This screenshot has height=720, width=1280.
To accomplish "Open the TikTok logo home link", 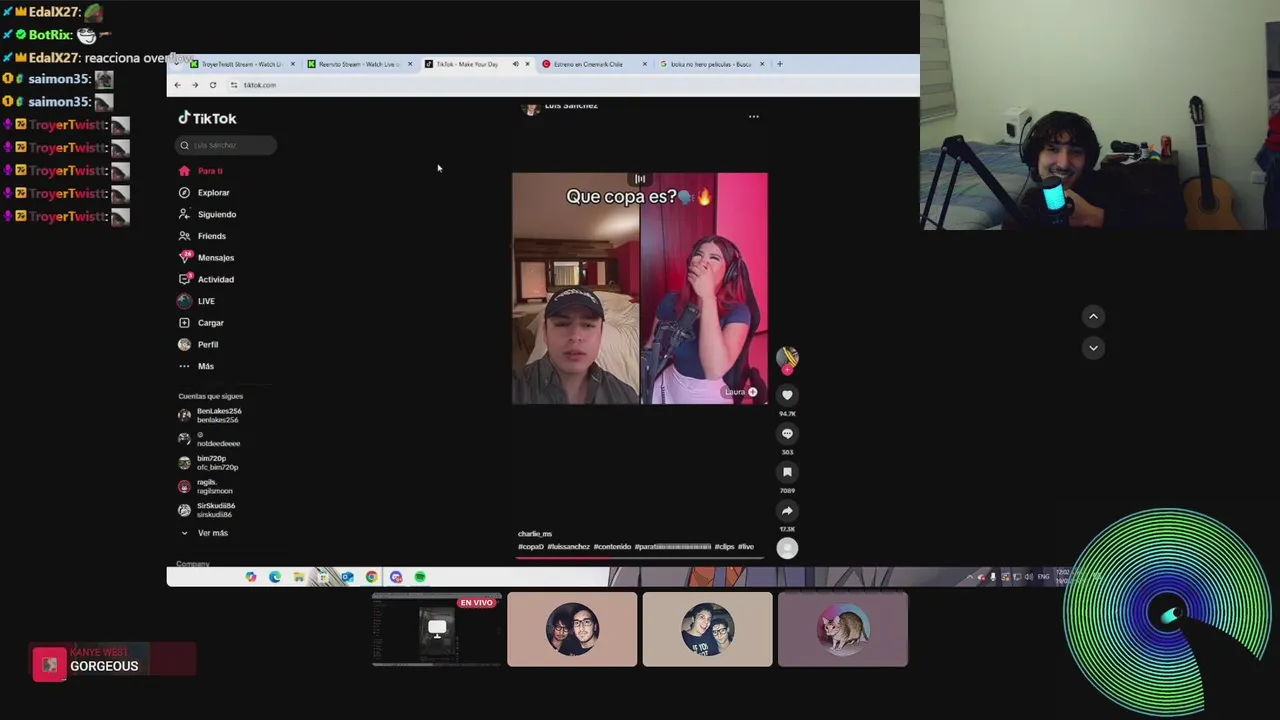I will [x=207, y=118].
